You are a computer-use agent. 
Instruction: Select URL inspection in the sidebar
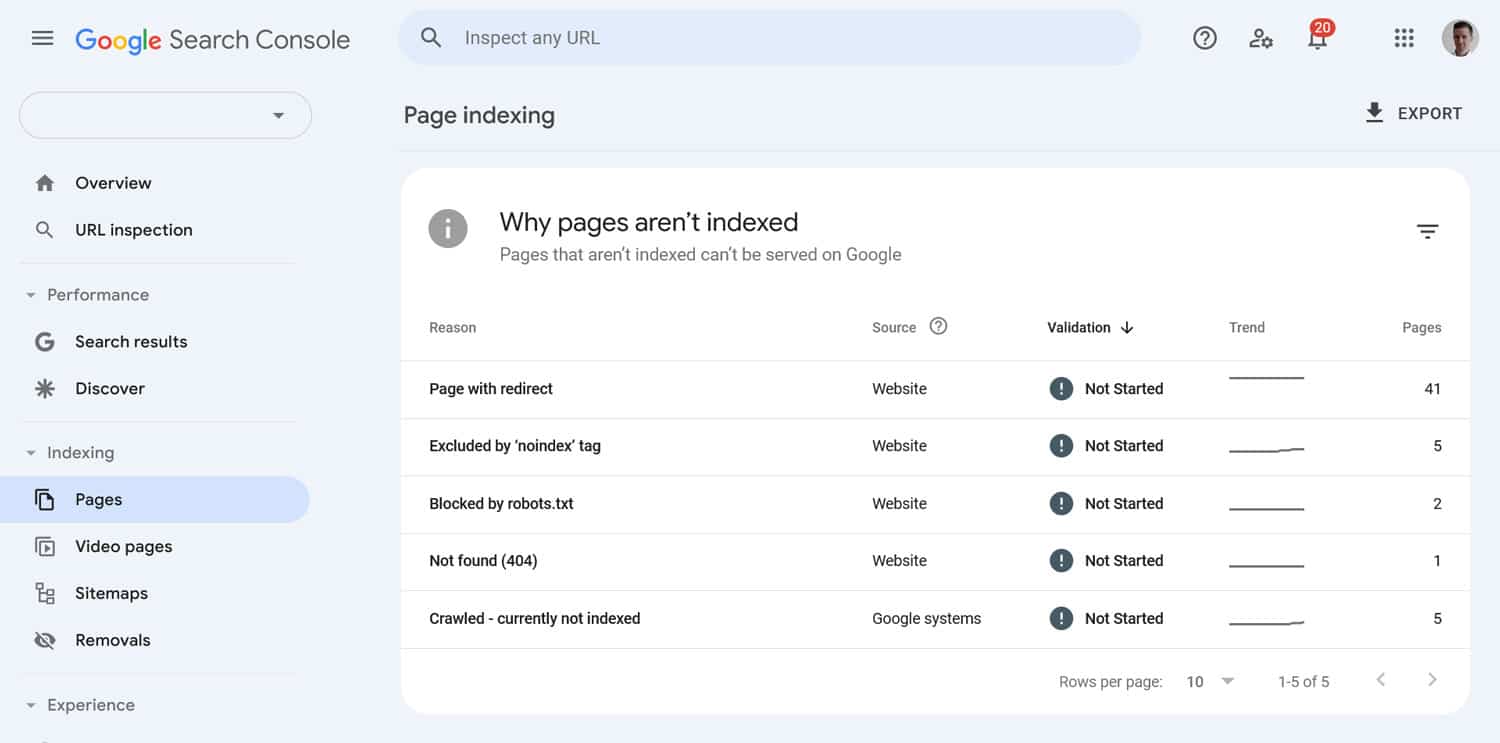(133, 229)
